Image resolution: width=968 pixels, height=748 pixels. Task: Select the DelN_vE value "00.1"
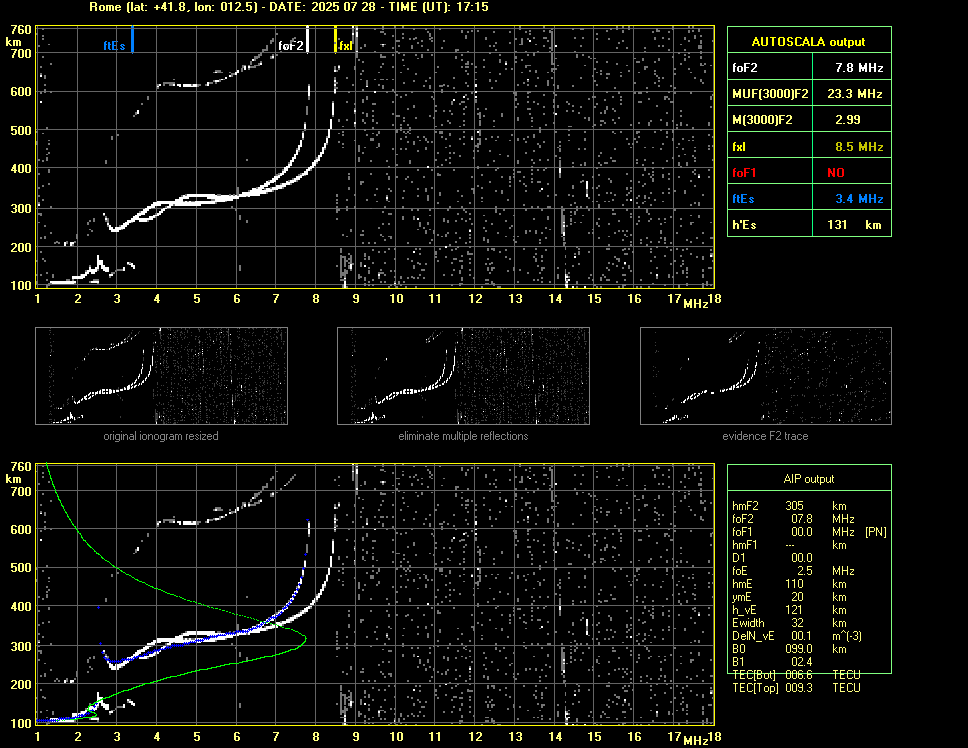801,635
